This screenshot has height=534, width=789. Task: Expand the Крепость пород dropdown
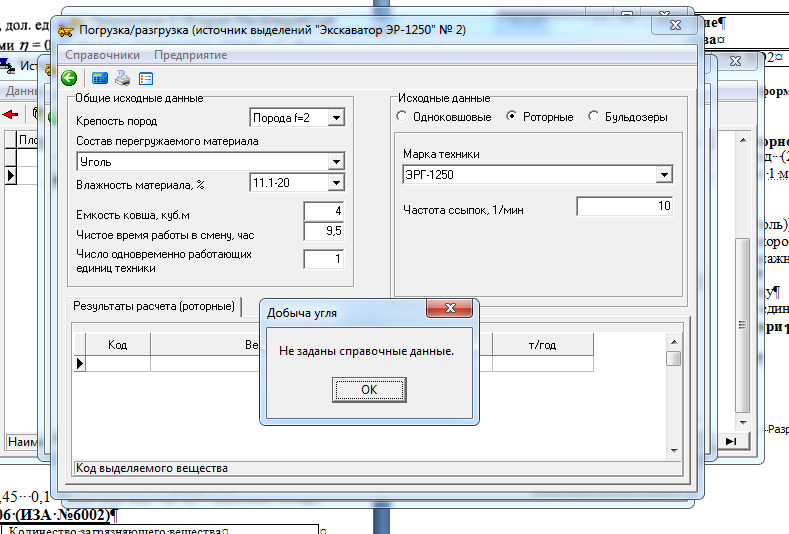pos(336,118)
